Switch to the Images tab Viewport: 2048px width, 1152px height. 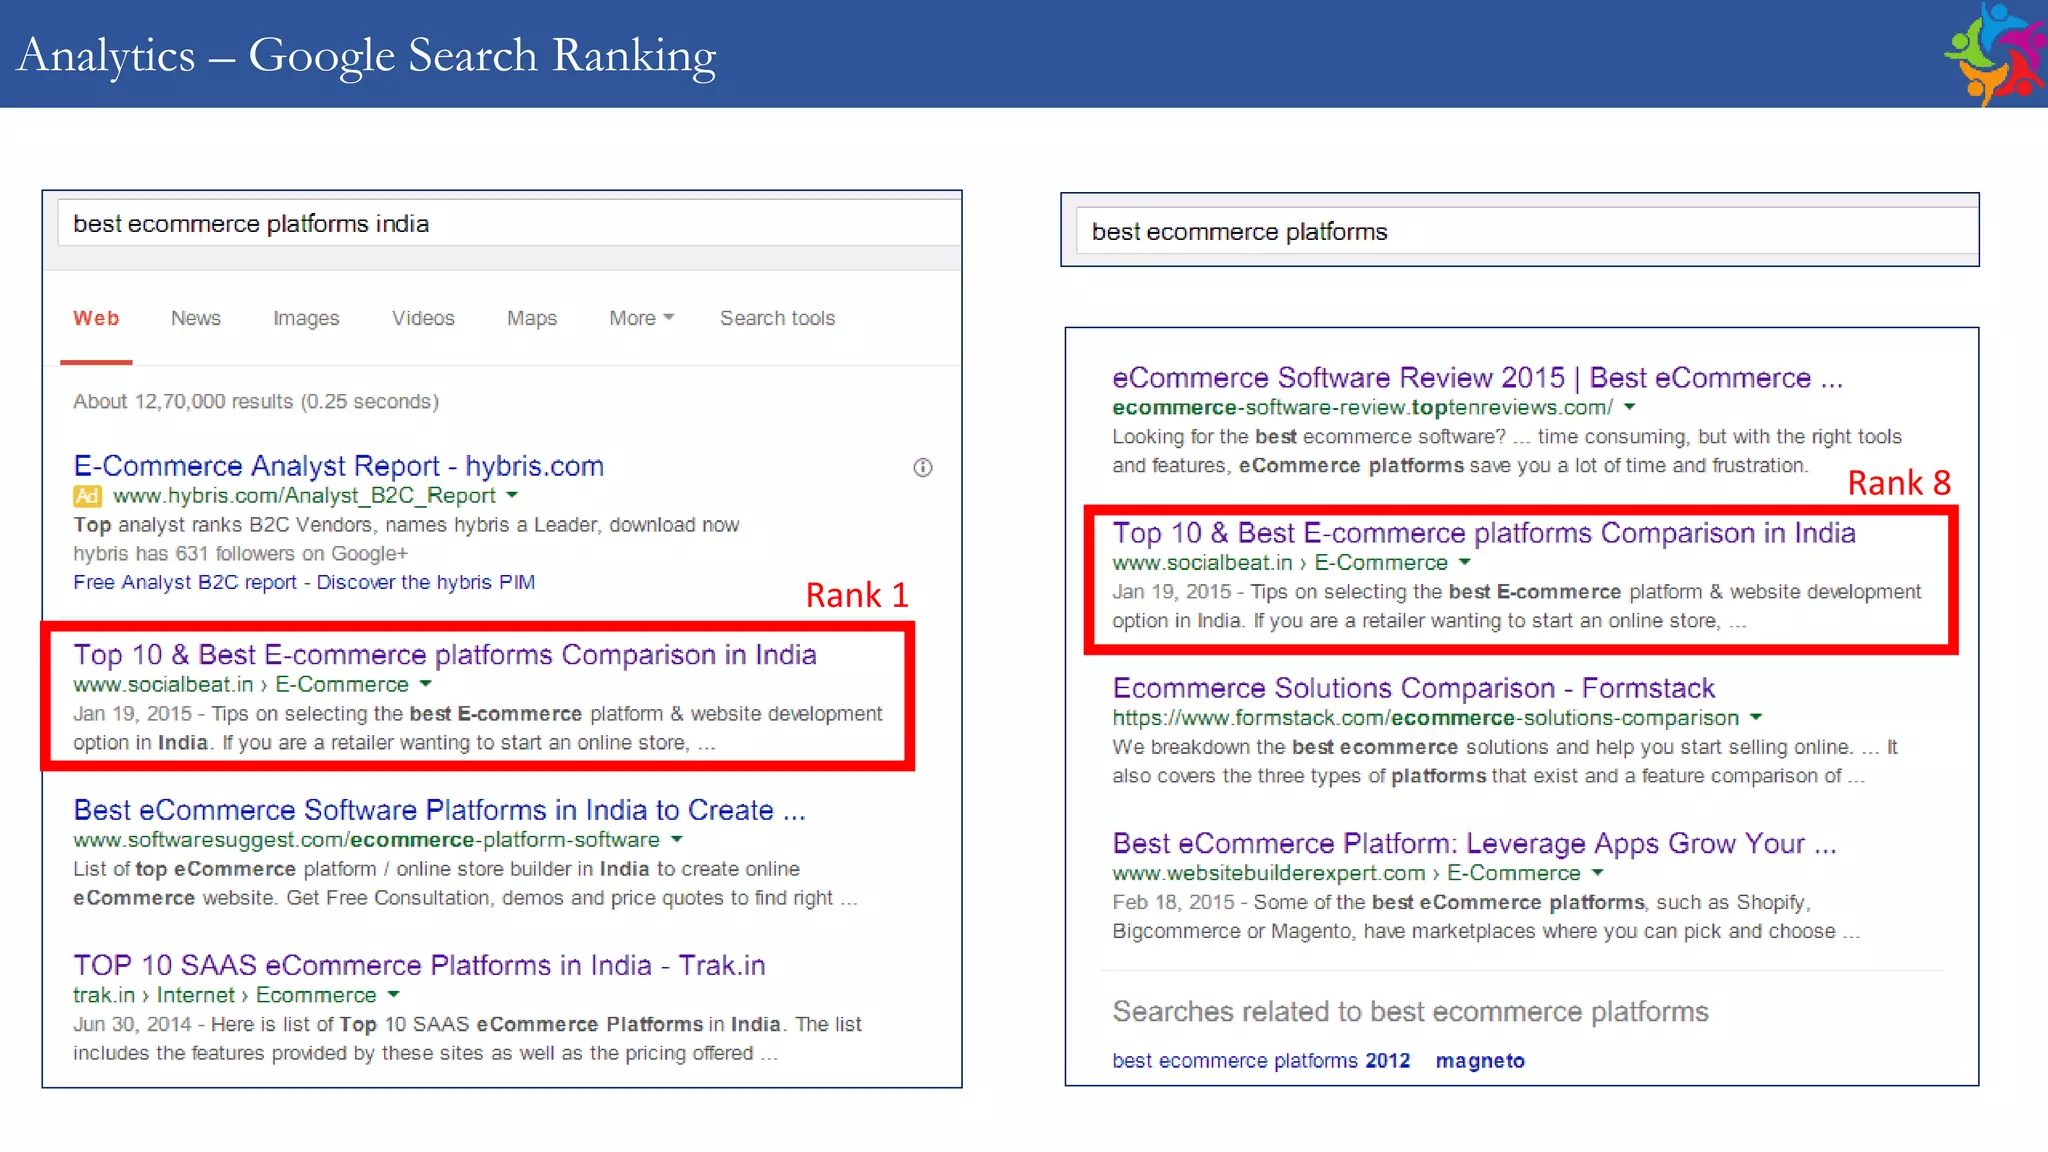pyautogui.click(x=306, y=318)
